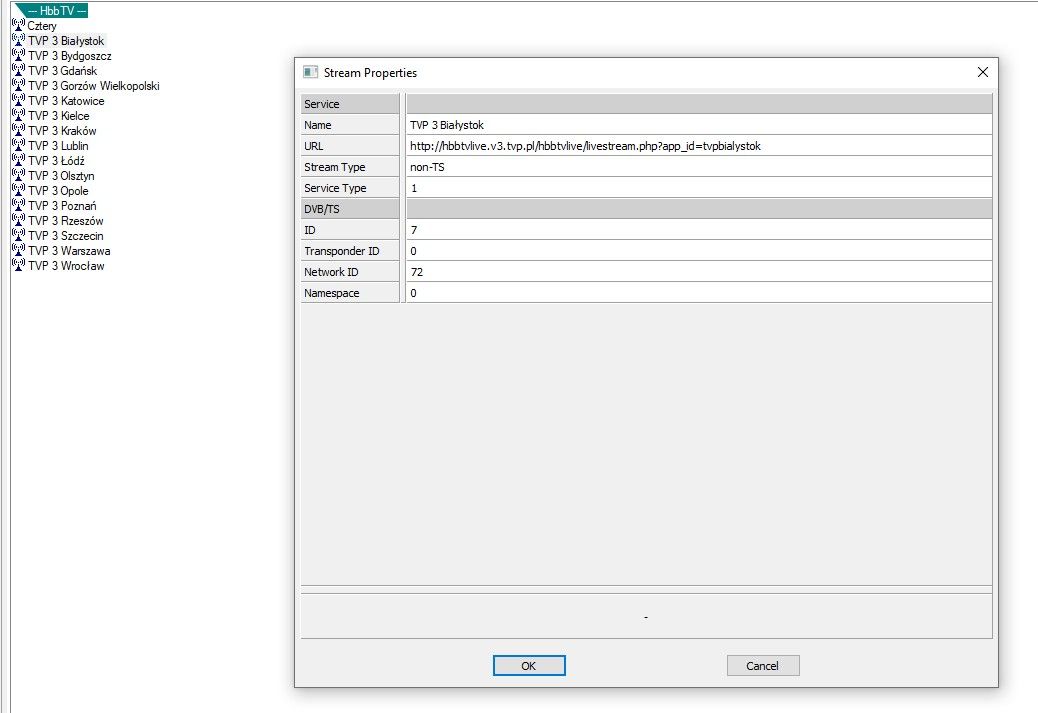Click the antenna icon beside TVP 3 Wrocław

point(19,265)
